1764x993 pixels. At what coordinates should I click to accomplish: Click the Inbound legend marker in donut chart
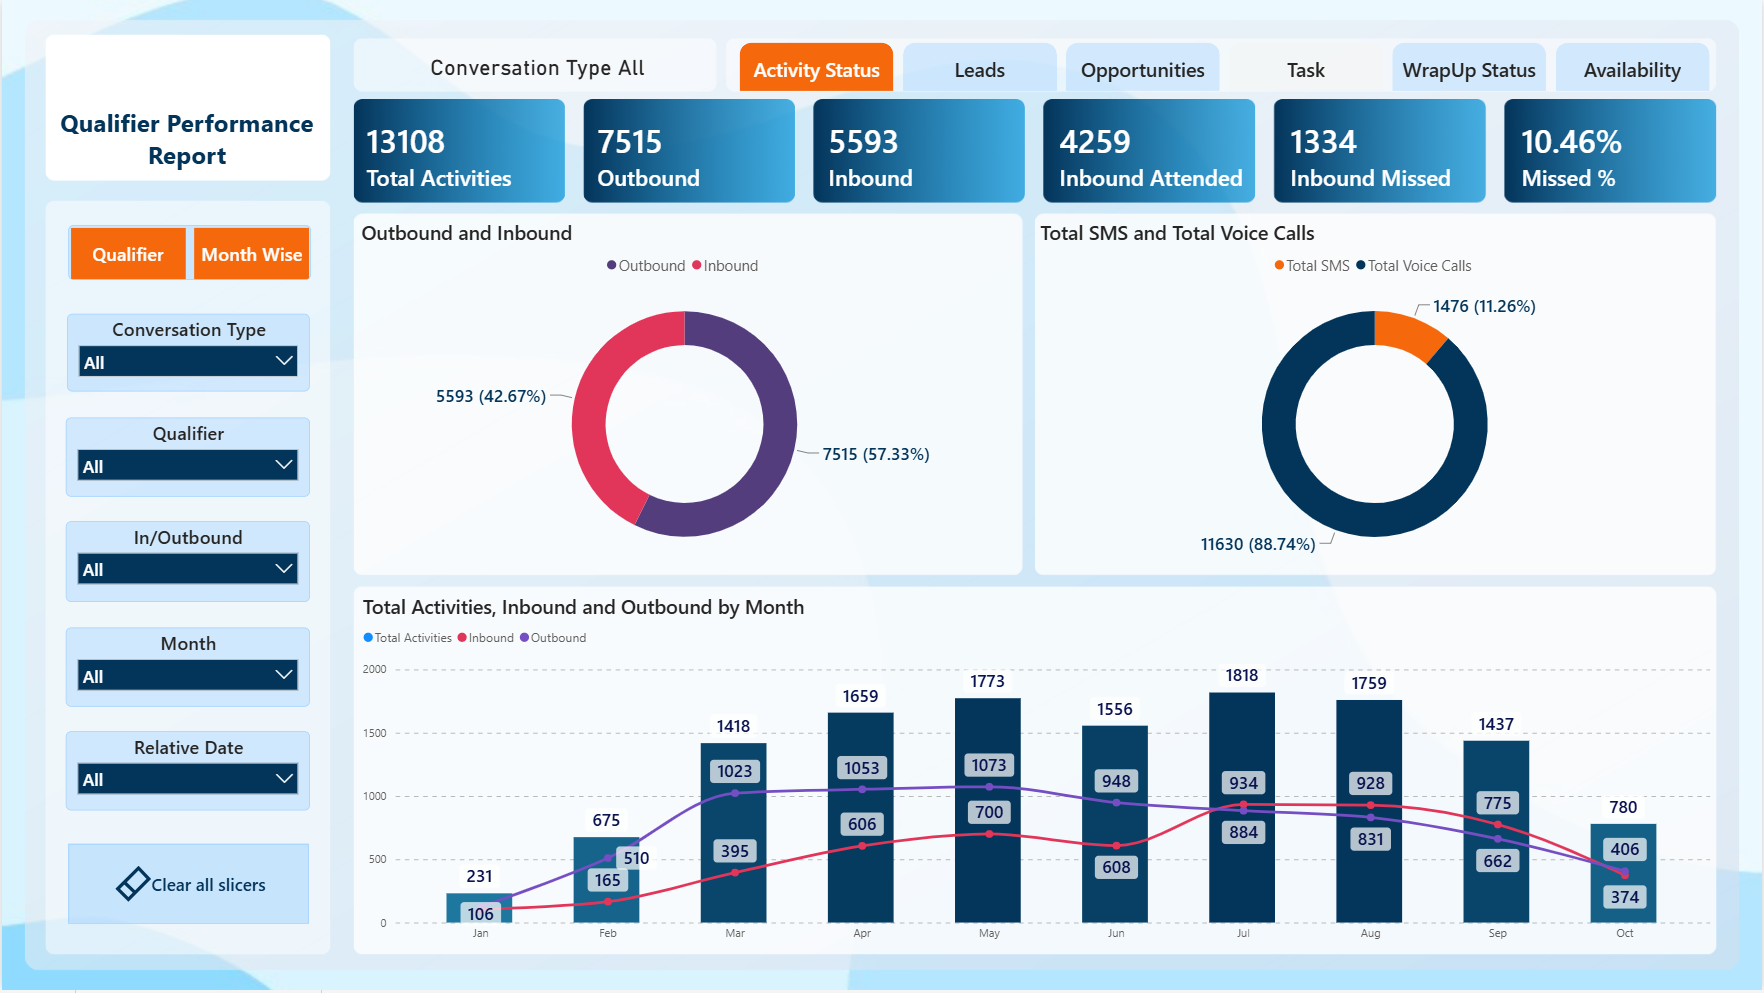696,265
